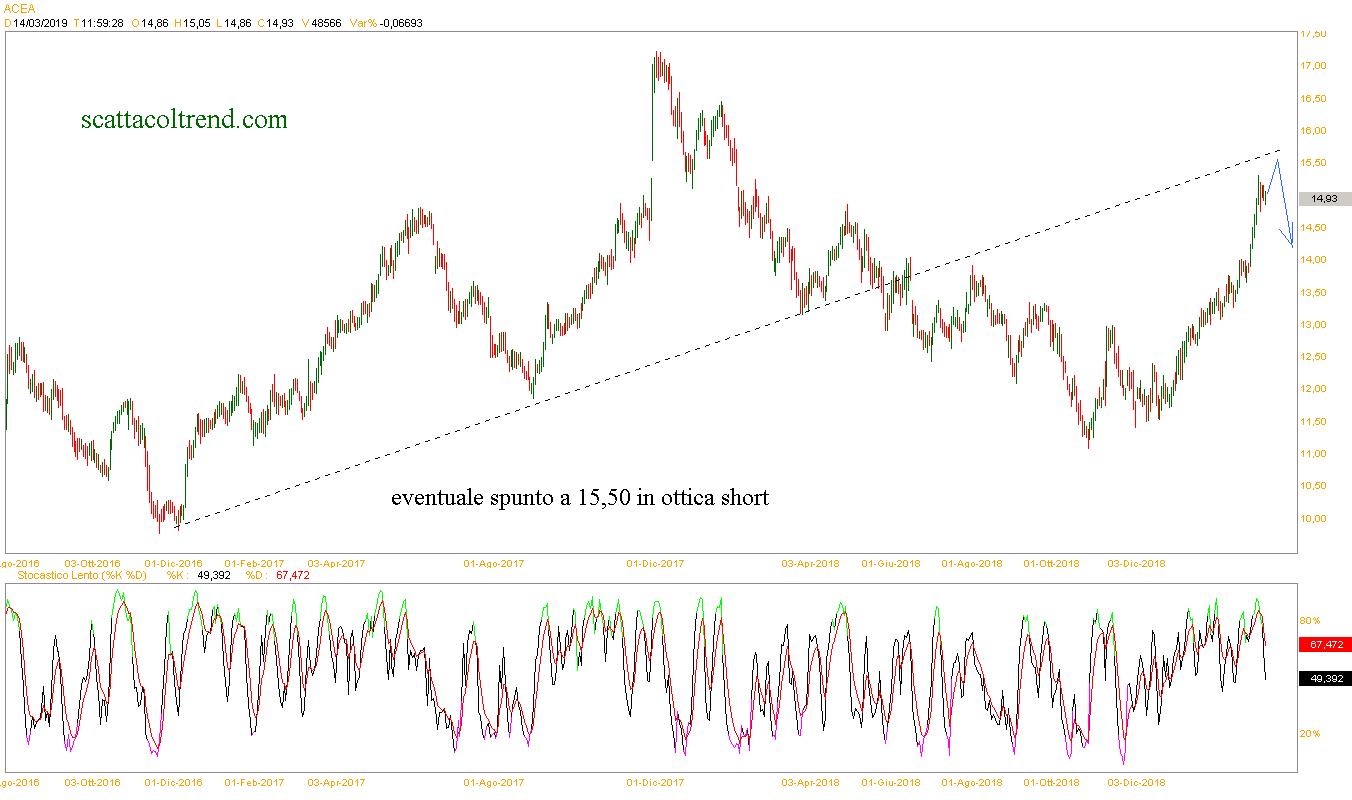This screenshot has height=800, width=1352.
Task: Click the scattacoltrend.com watermark text
Action: point(184,120)
